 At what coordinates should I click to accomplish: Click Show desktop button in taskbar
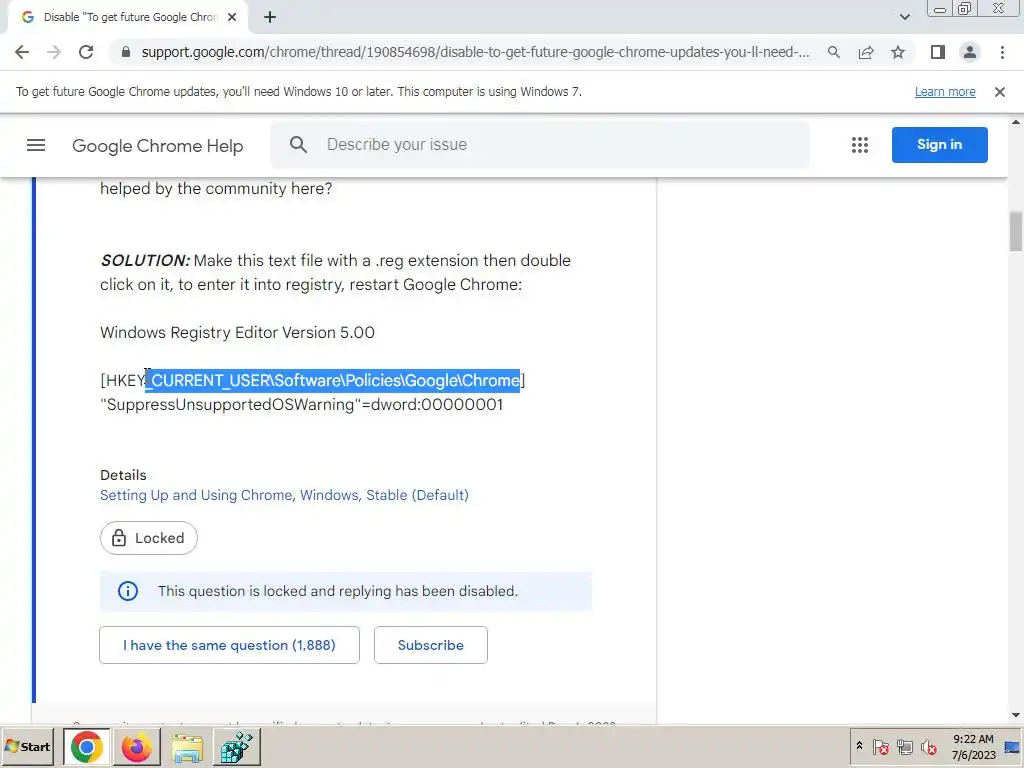pyautogui.click(x=1014, y=746)
